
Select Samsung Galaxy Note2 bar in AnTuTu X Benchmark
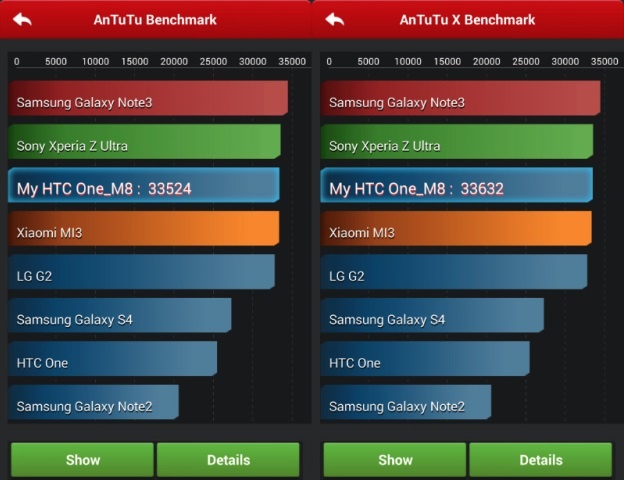[x=406, y=402]
